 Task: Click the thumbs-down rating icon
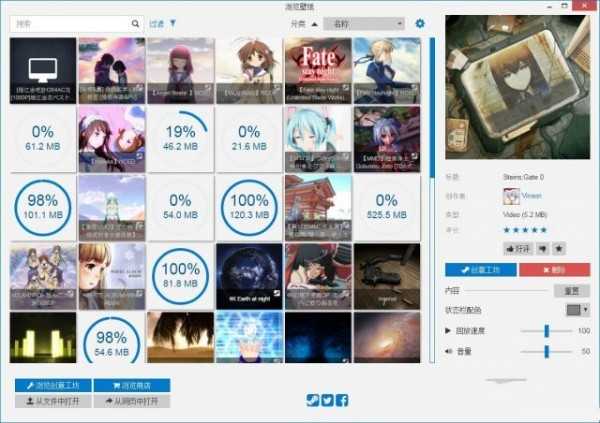coord(543,249)
